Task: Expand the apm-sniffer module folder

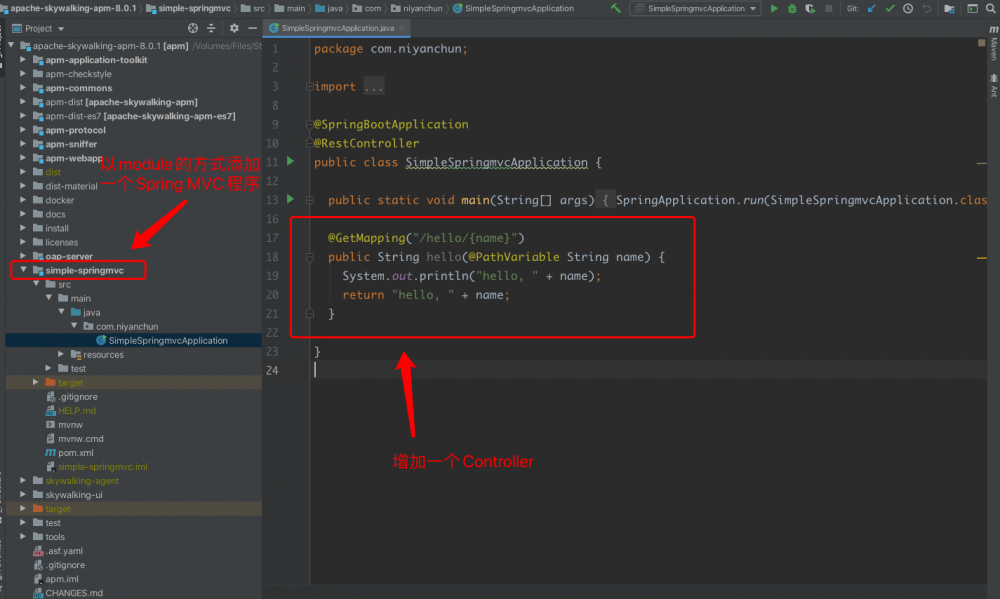Action: tap(24, 144)
